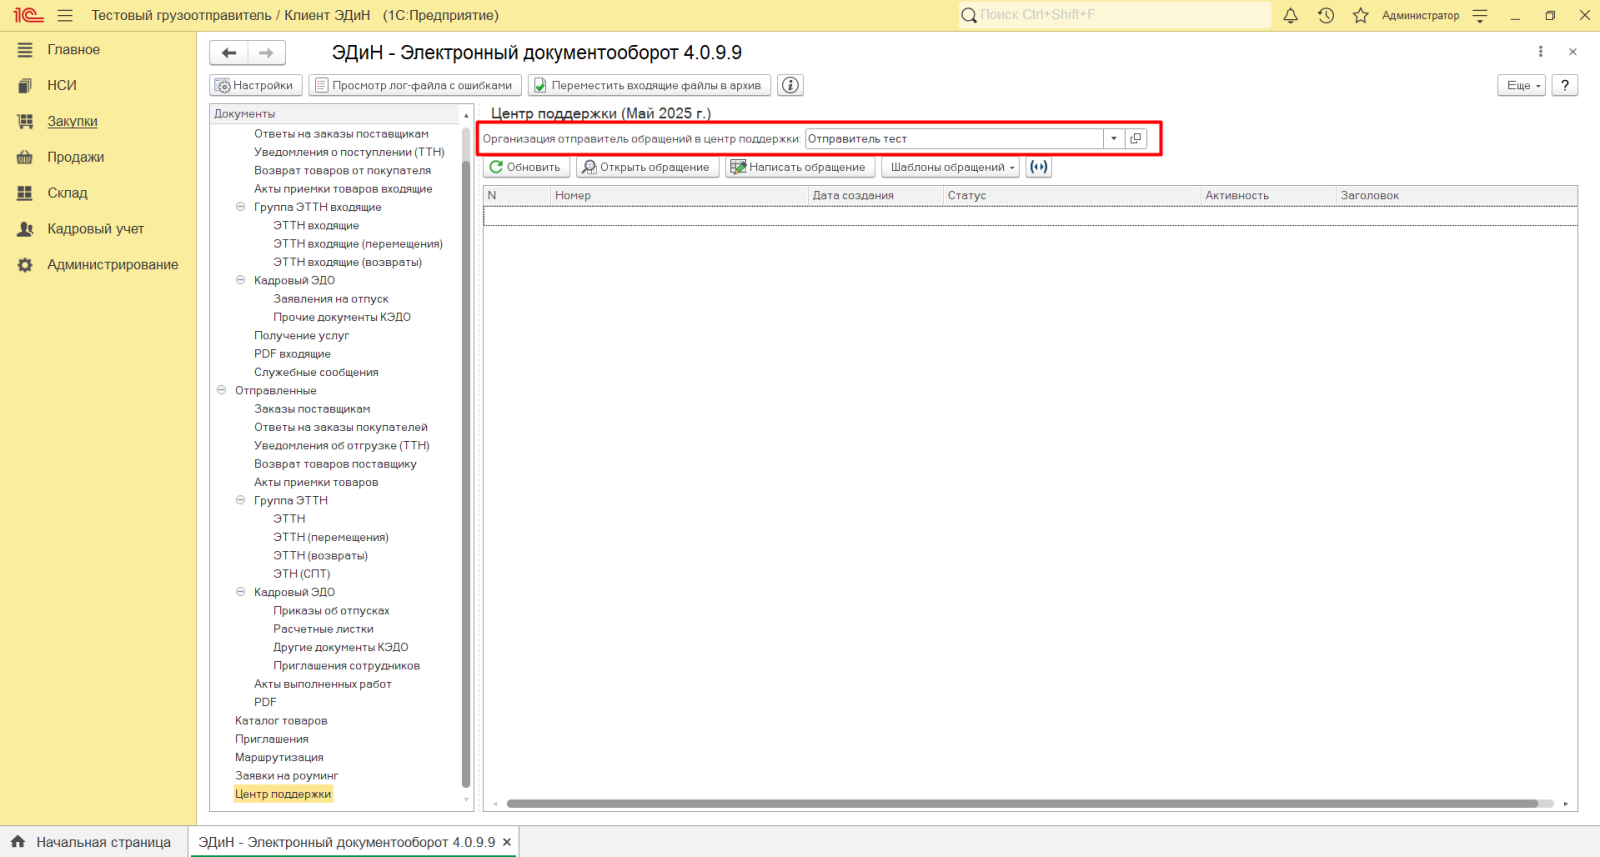Open the Продажи section
The width and height of the screenshot is (1600, 857).
[76, 158]
